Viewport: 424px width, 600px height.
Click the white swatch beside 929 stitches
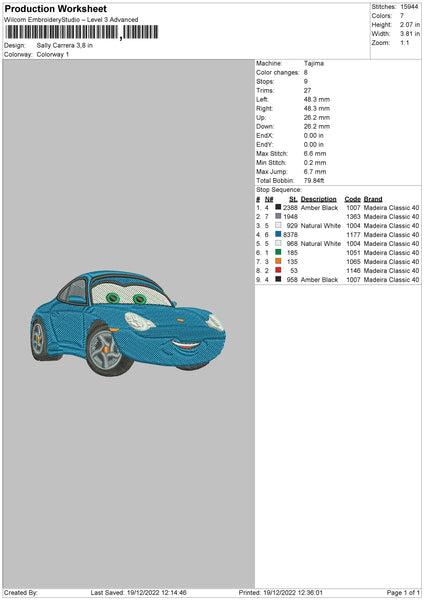[278, 225]
